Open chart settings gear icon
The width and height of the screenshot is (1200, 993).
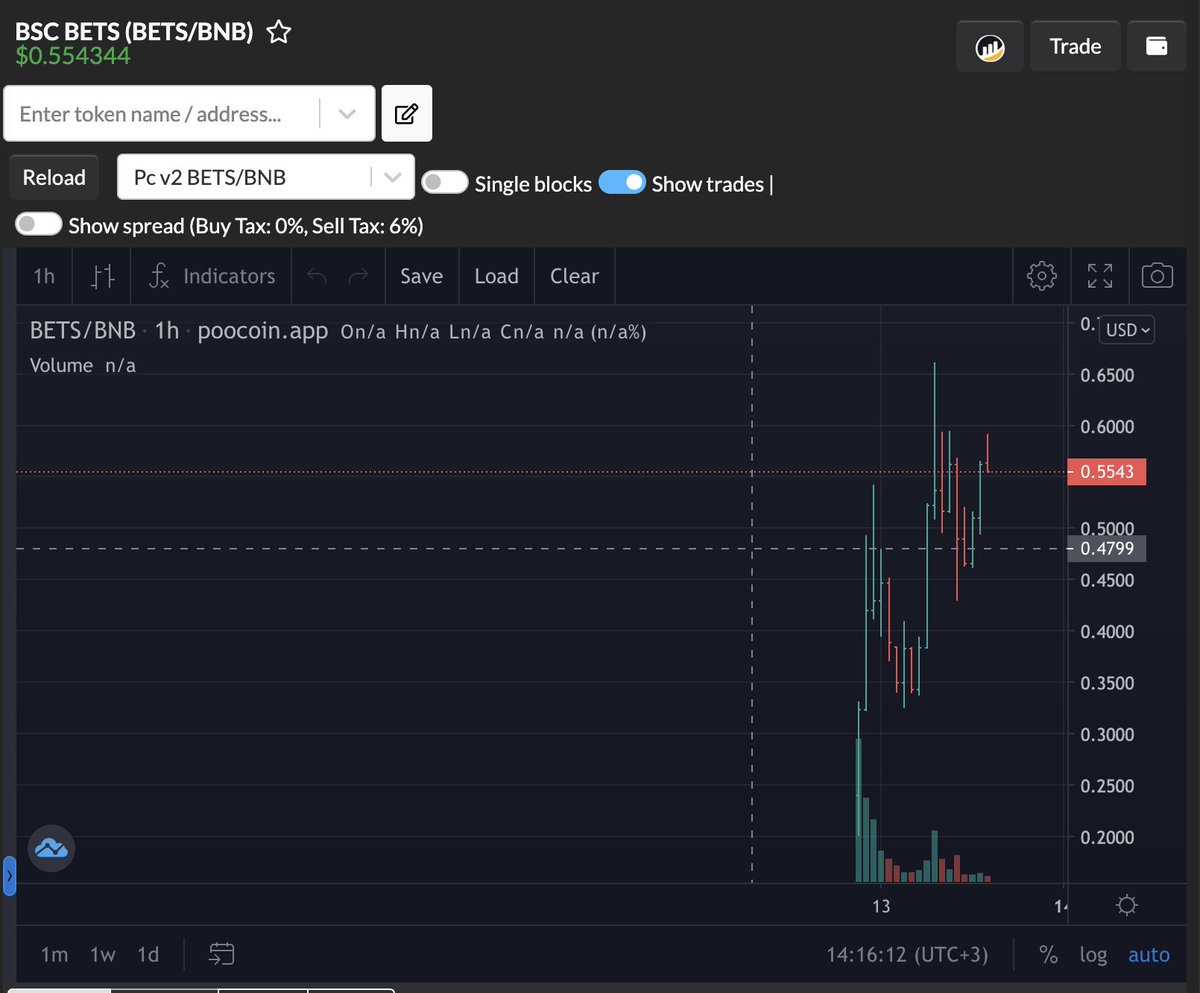point(1042,276)
